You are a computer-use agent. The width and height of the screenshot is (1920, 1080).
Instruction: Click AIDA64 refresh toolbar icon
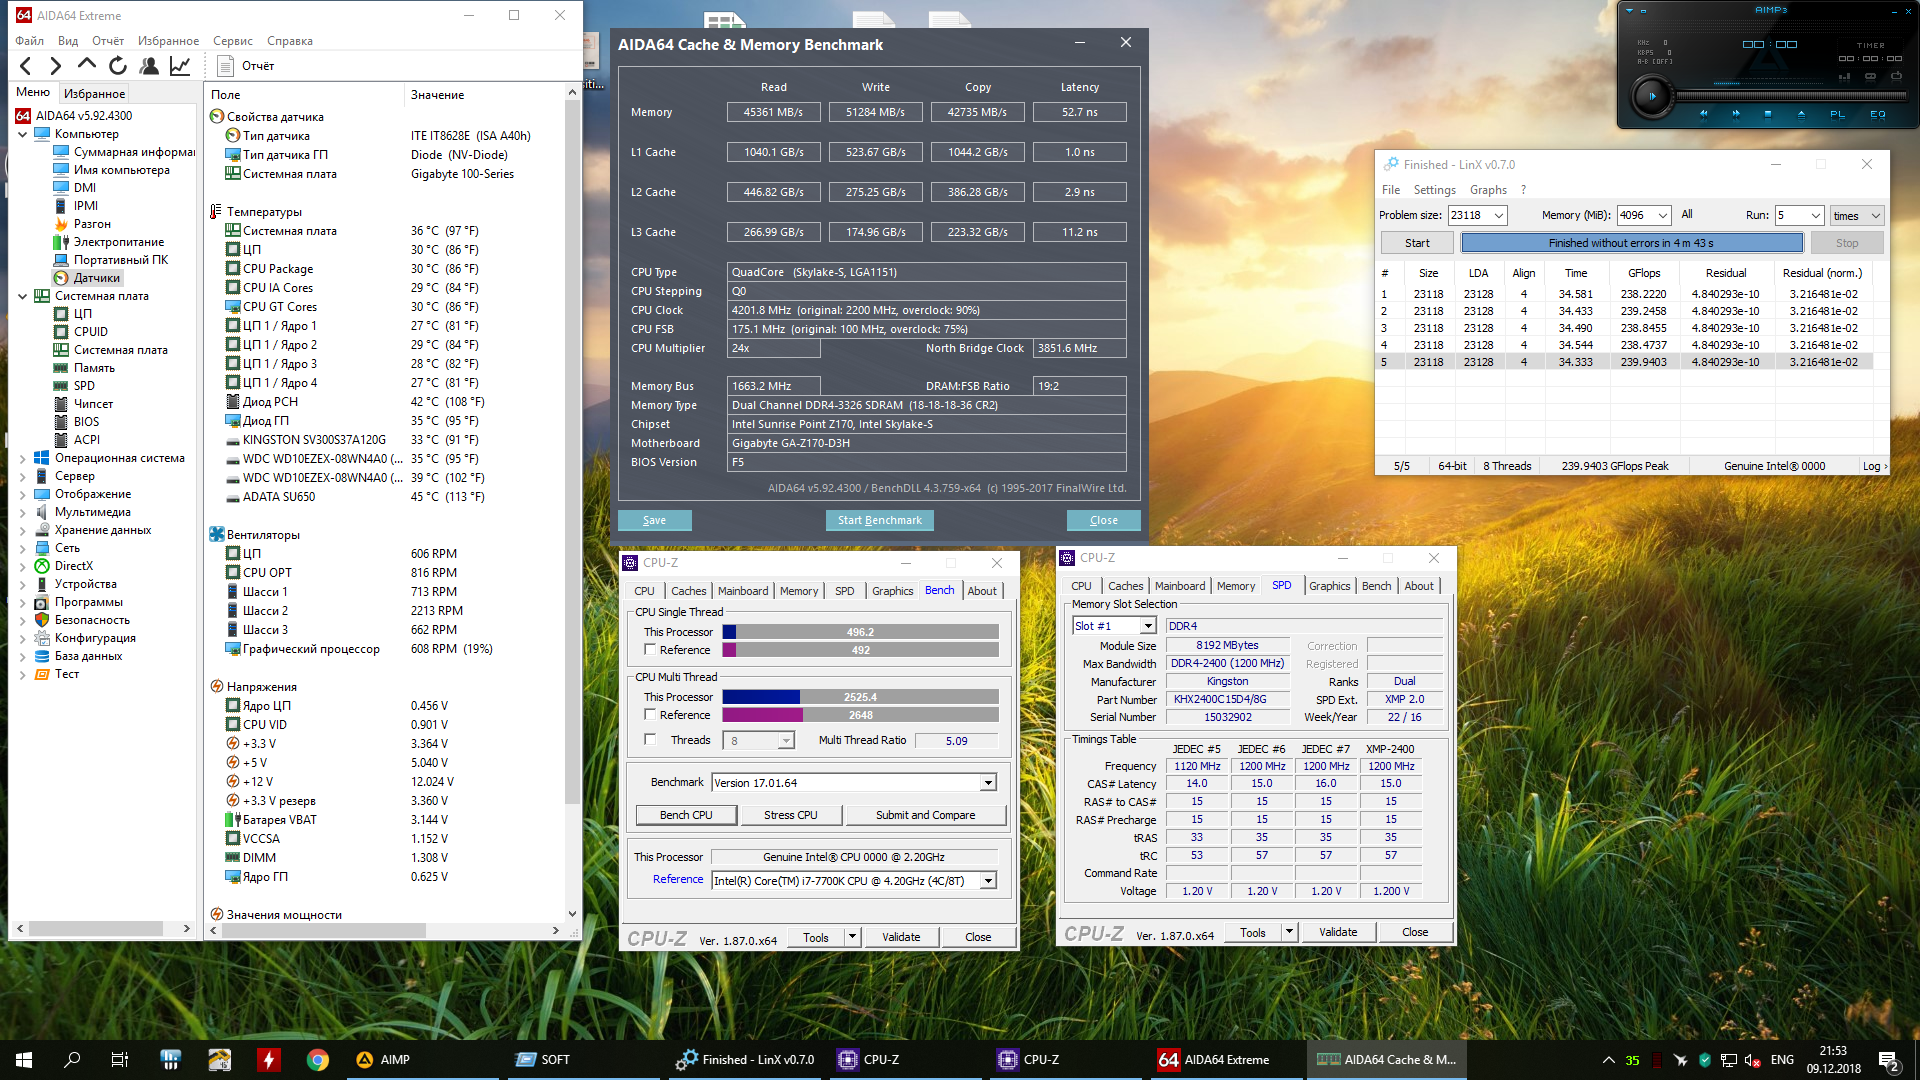[118, 66]
